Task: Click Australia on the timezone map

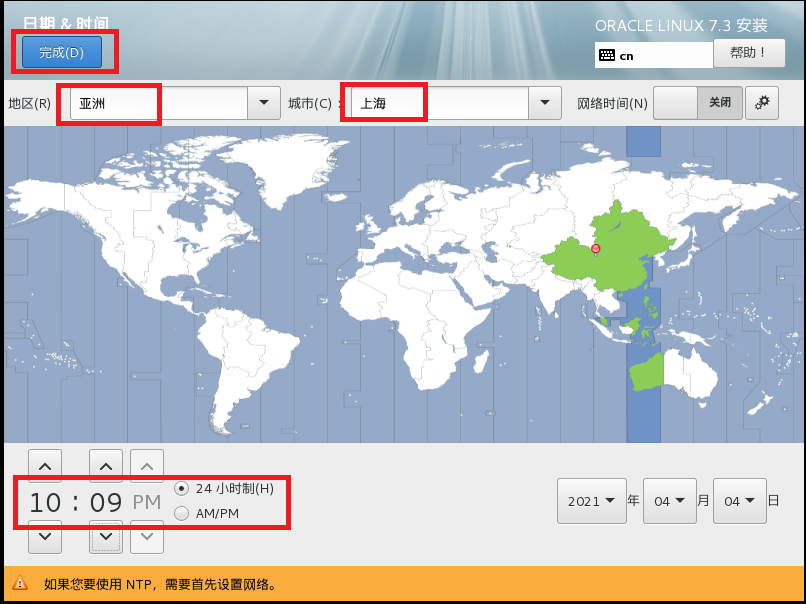Action: 673,373
